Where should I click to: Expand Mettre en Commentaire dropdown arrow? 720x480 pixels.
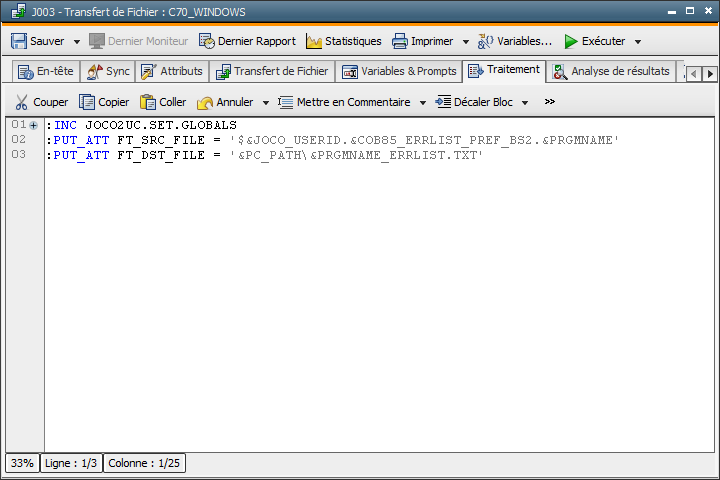[x=422, y=102]
